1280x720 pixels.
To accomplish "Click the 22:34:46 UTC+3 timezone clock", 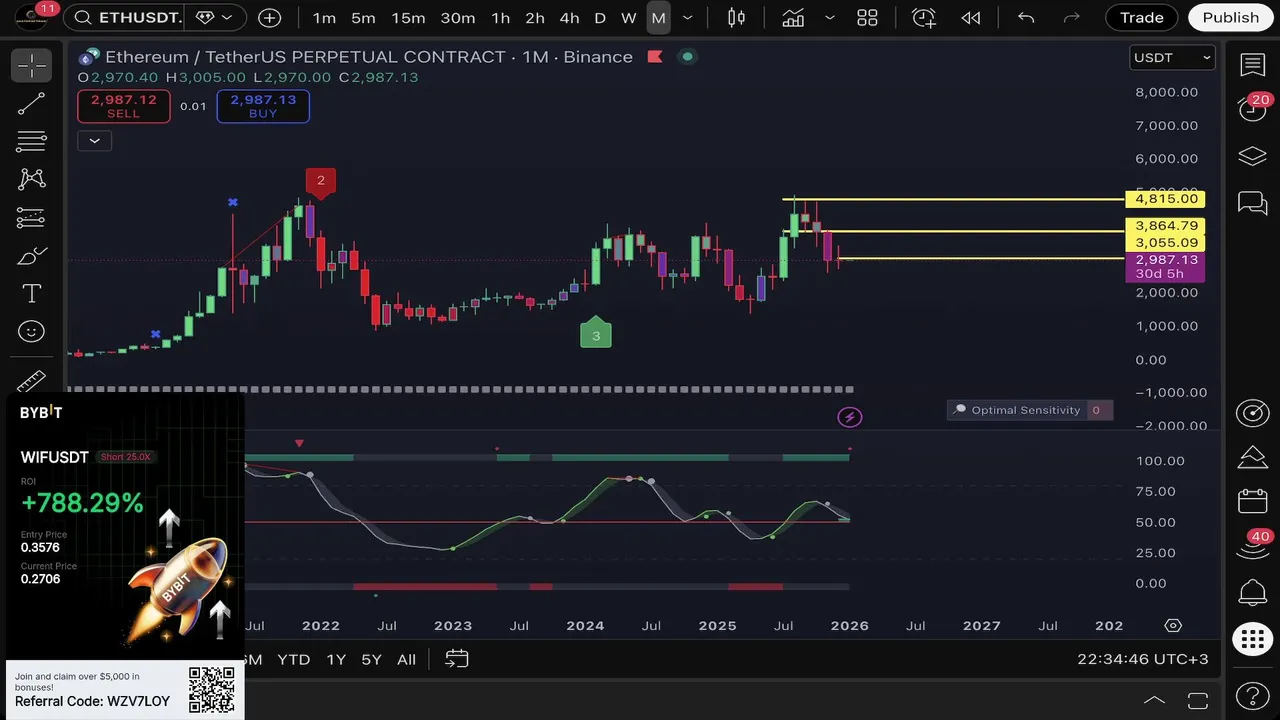I will tap(1143, 659).
